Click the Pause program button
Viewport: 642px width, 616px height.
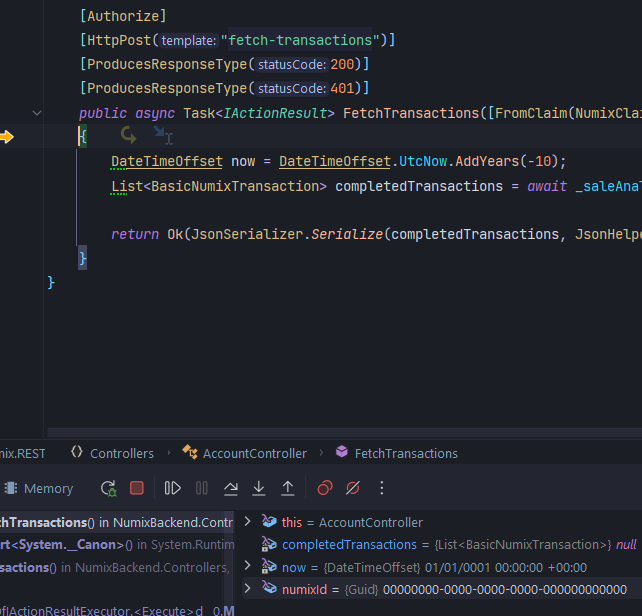201,488
